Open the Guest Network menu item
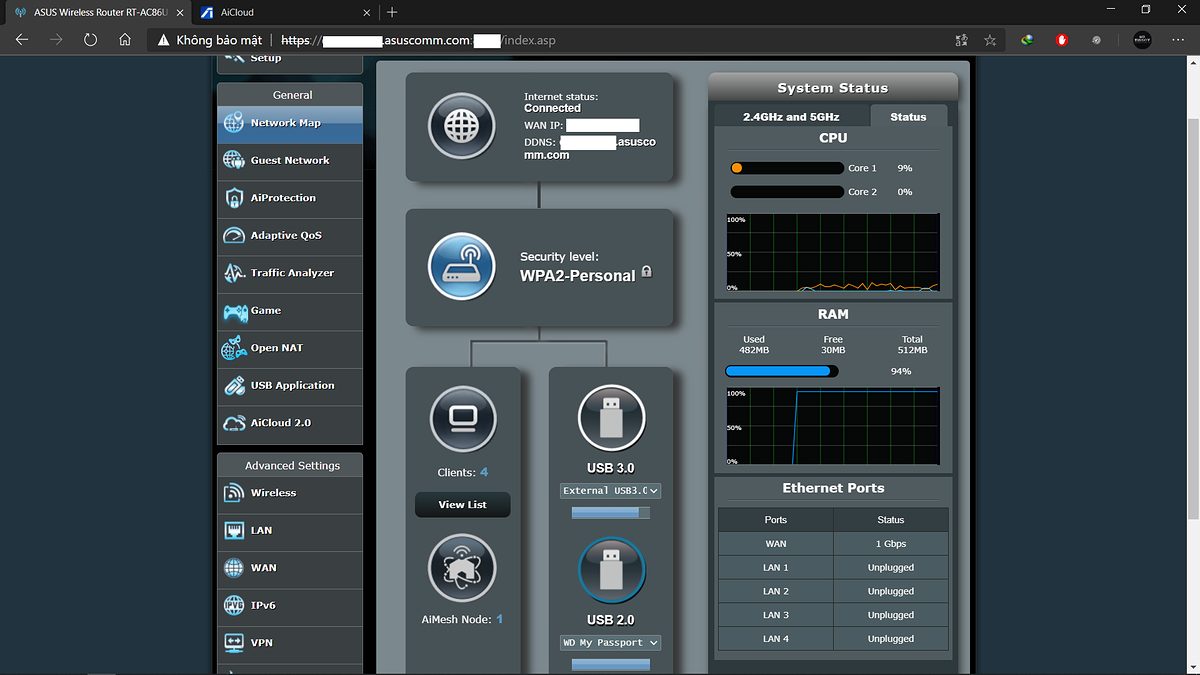This screenshot has width=1200, height=675. 289,160
